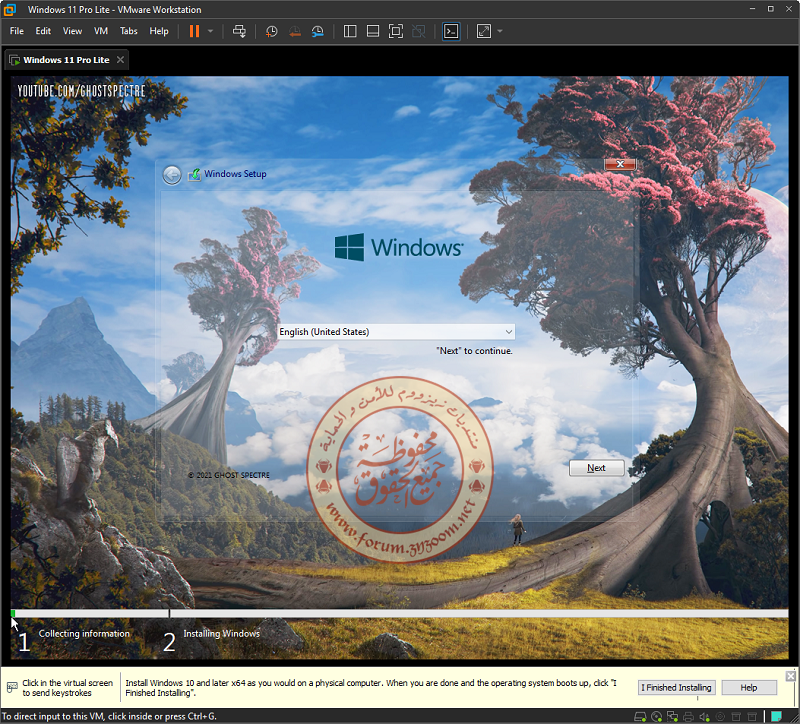Dismiss the easy install hint bar

(x=790, y=676)
